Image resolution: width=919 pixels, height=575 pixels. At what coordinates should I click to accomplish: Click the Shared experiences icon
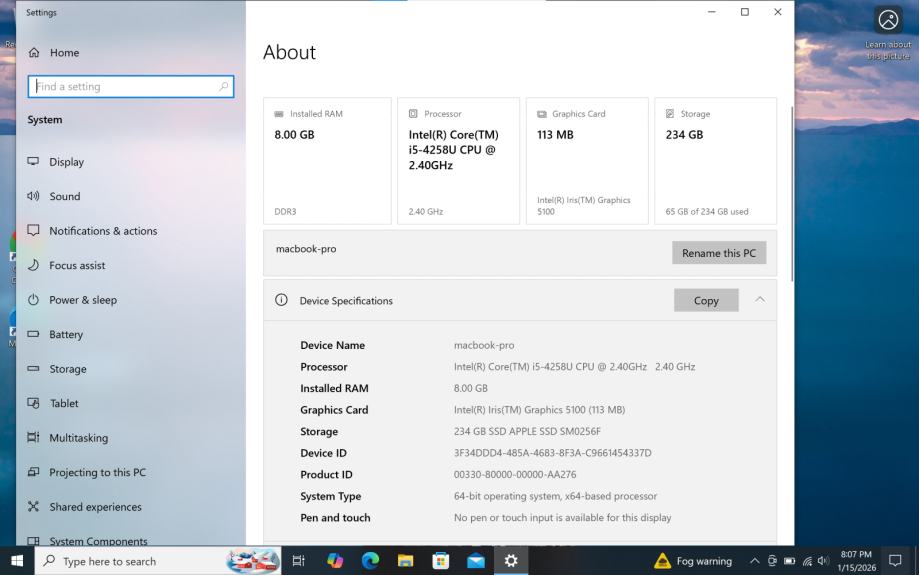click(x=33, y=506)
